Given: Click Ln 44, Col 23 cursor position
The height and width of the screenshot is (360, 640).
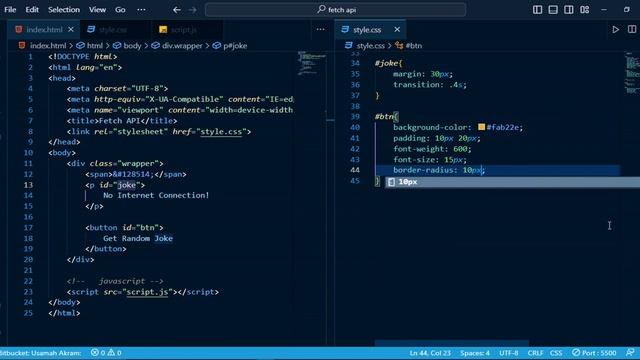Looking at the screenshot, I should tap(430, 353).
